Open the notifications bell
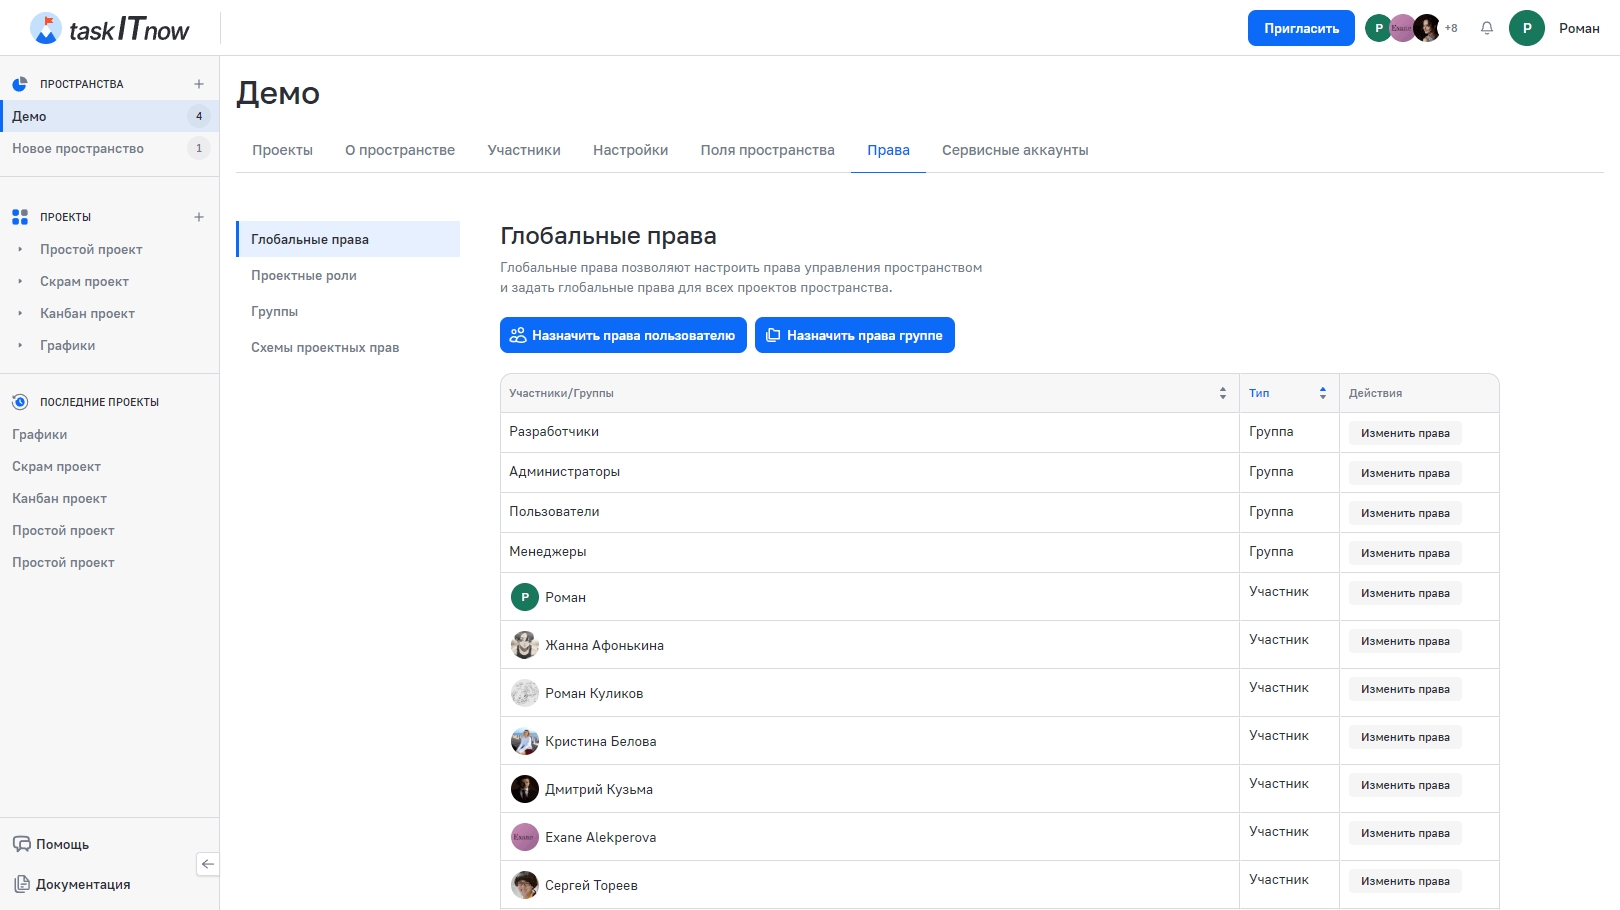1620x910 pixels. [1487, 28]
